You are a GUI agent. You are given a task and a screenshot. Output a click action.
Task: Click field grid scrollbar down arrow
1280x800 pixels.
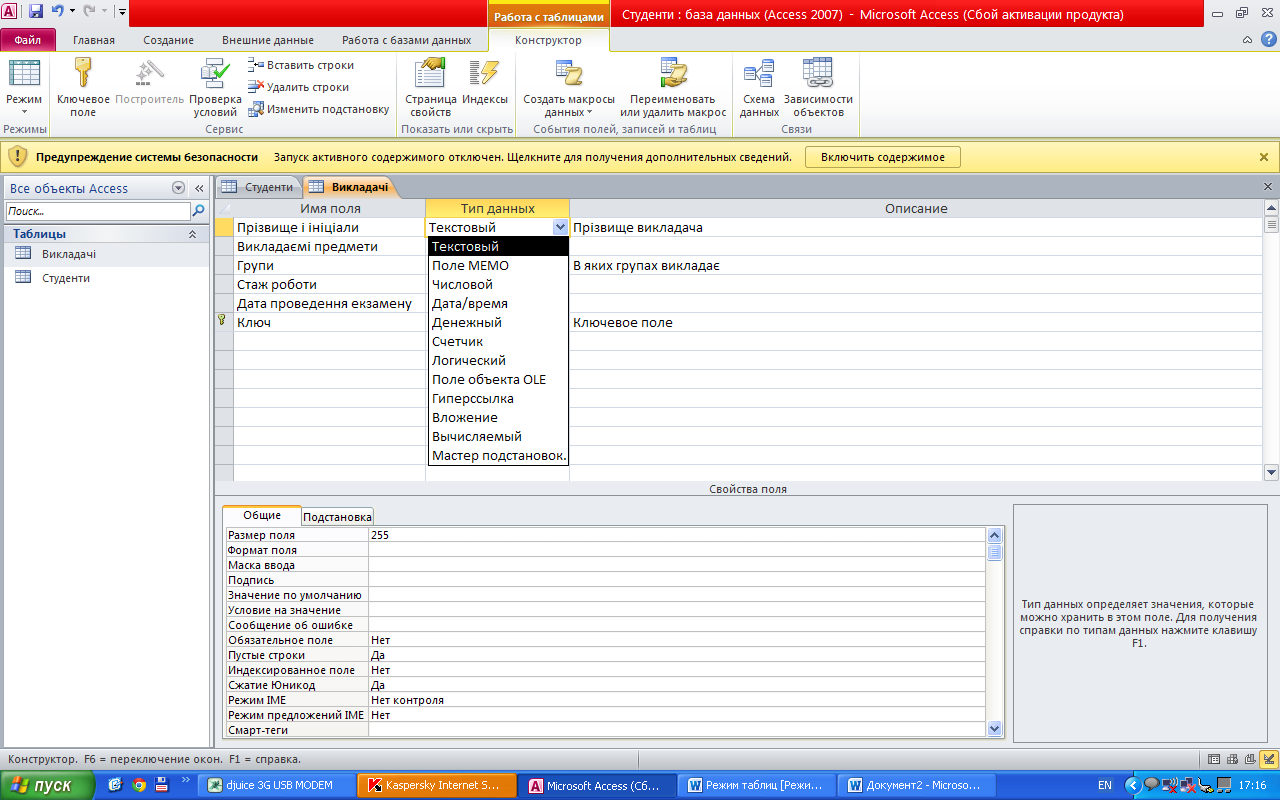click(x=1271, y=472)
